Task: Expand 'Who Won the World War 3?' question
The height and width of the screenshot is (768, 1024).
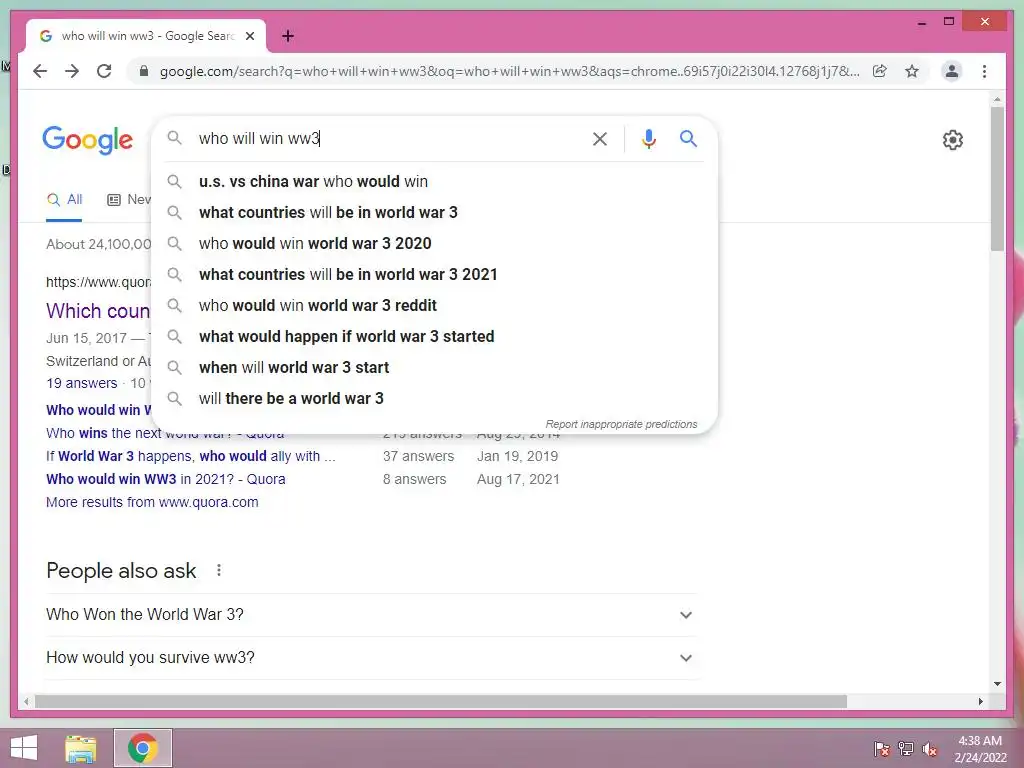Action: tap(371, 615)
